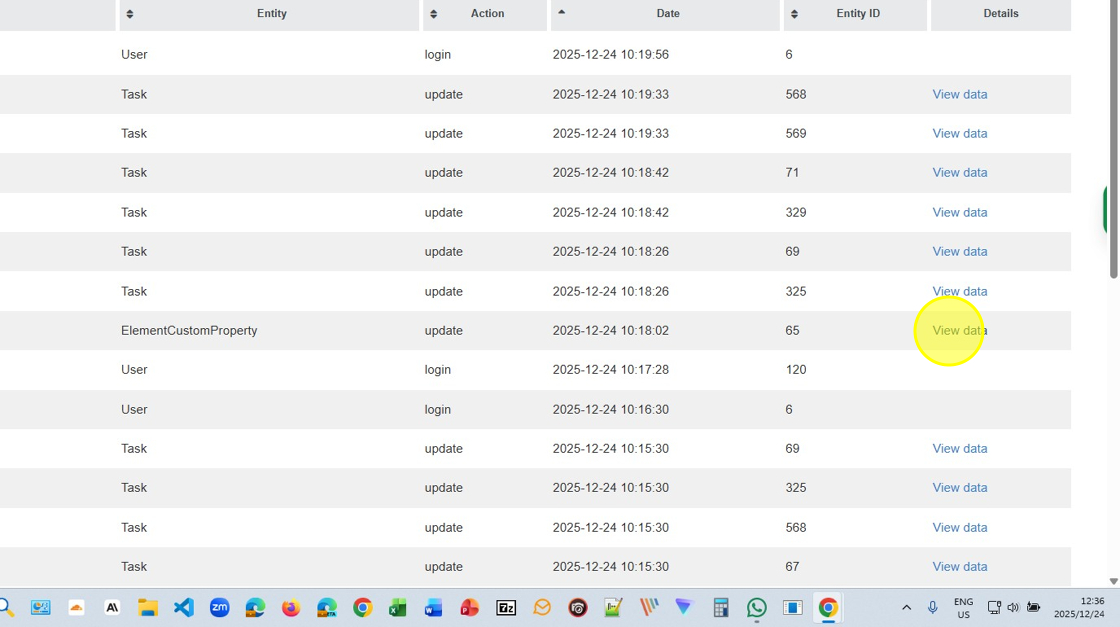Open the ENG US language switcher

[x=963, y=608]
